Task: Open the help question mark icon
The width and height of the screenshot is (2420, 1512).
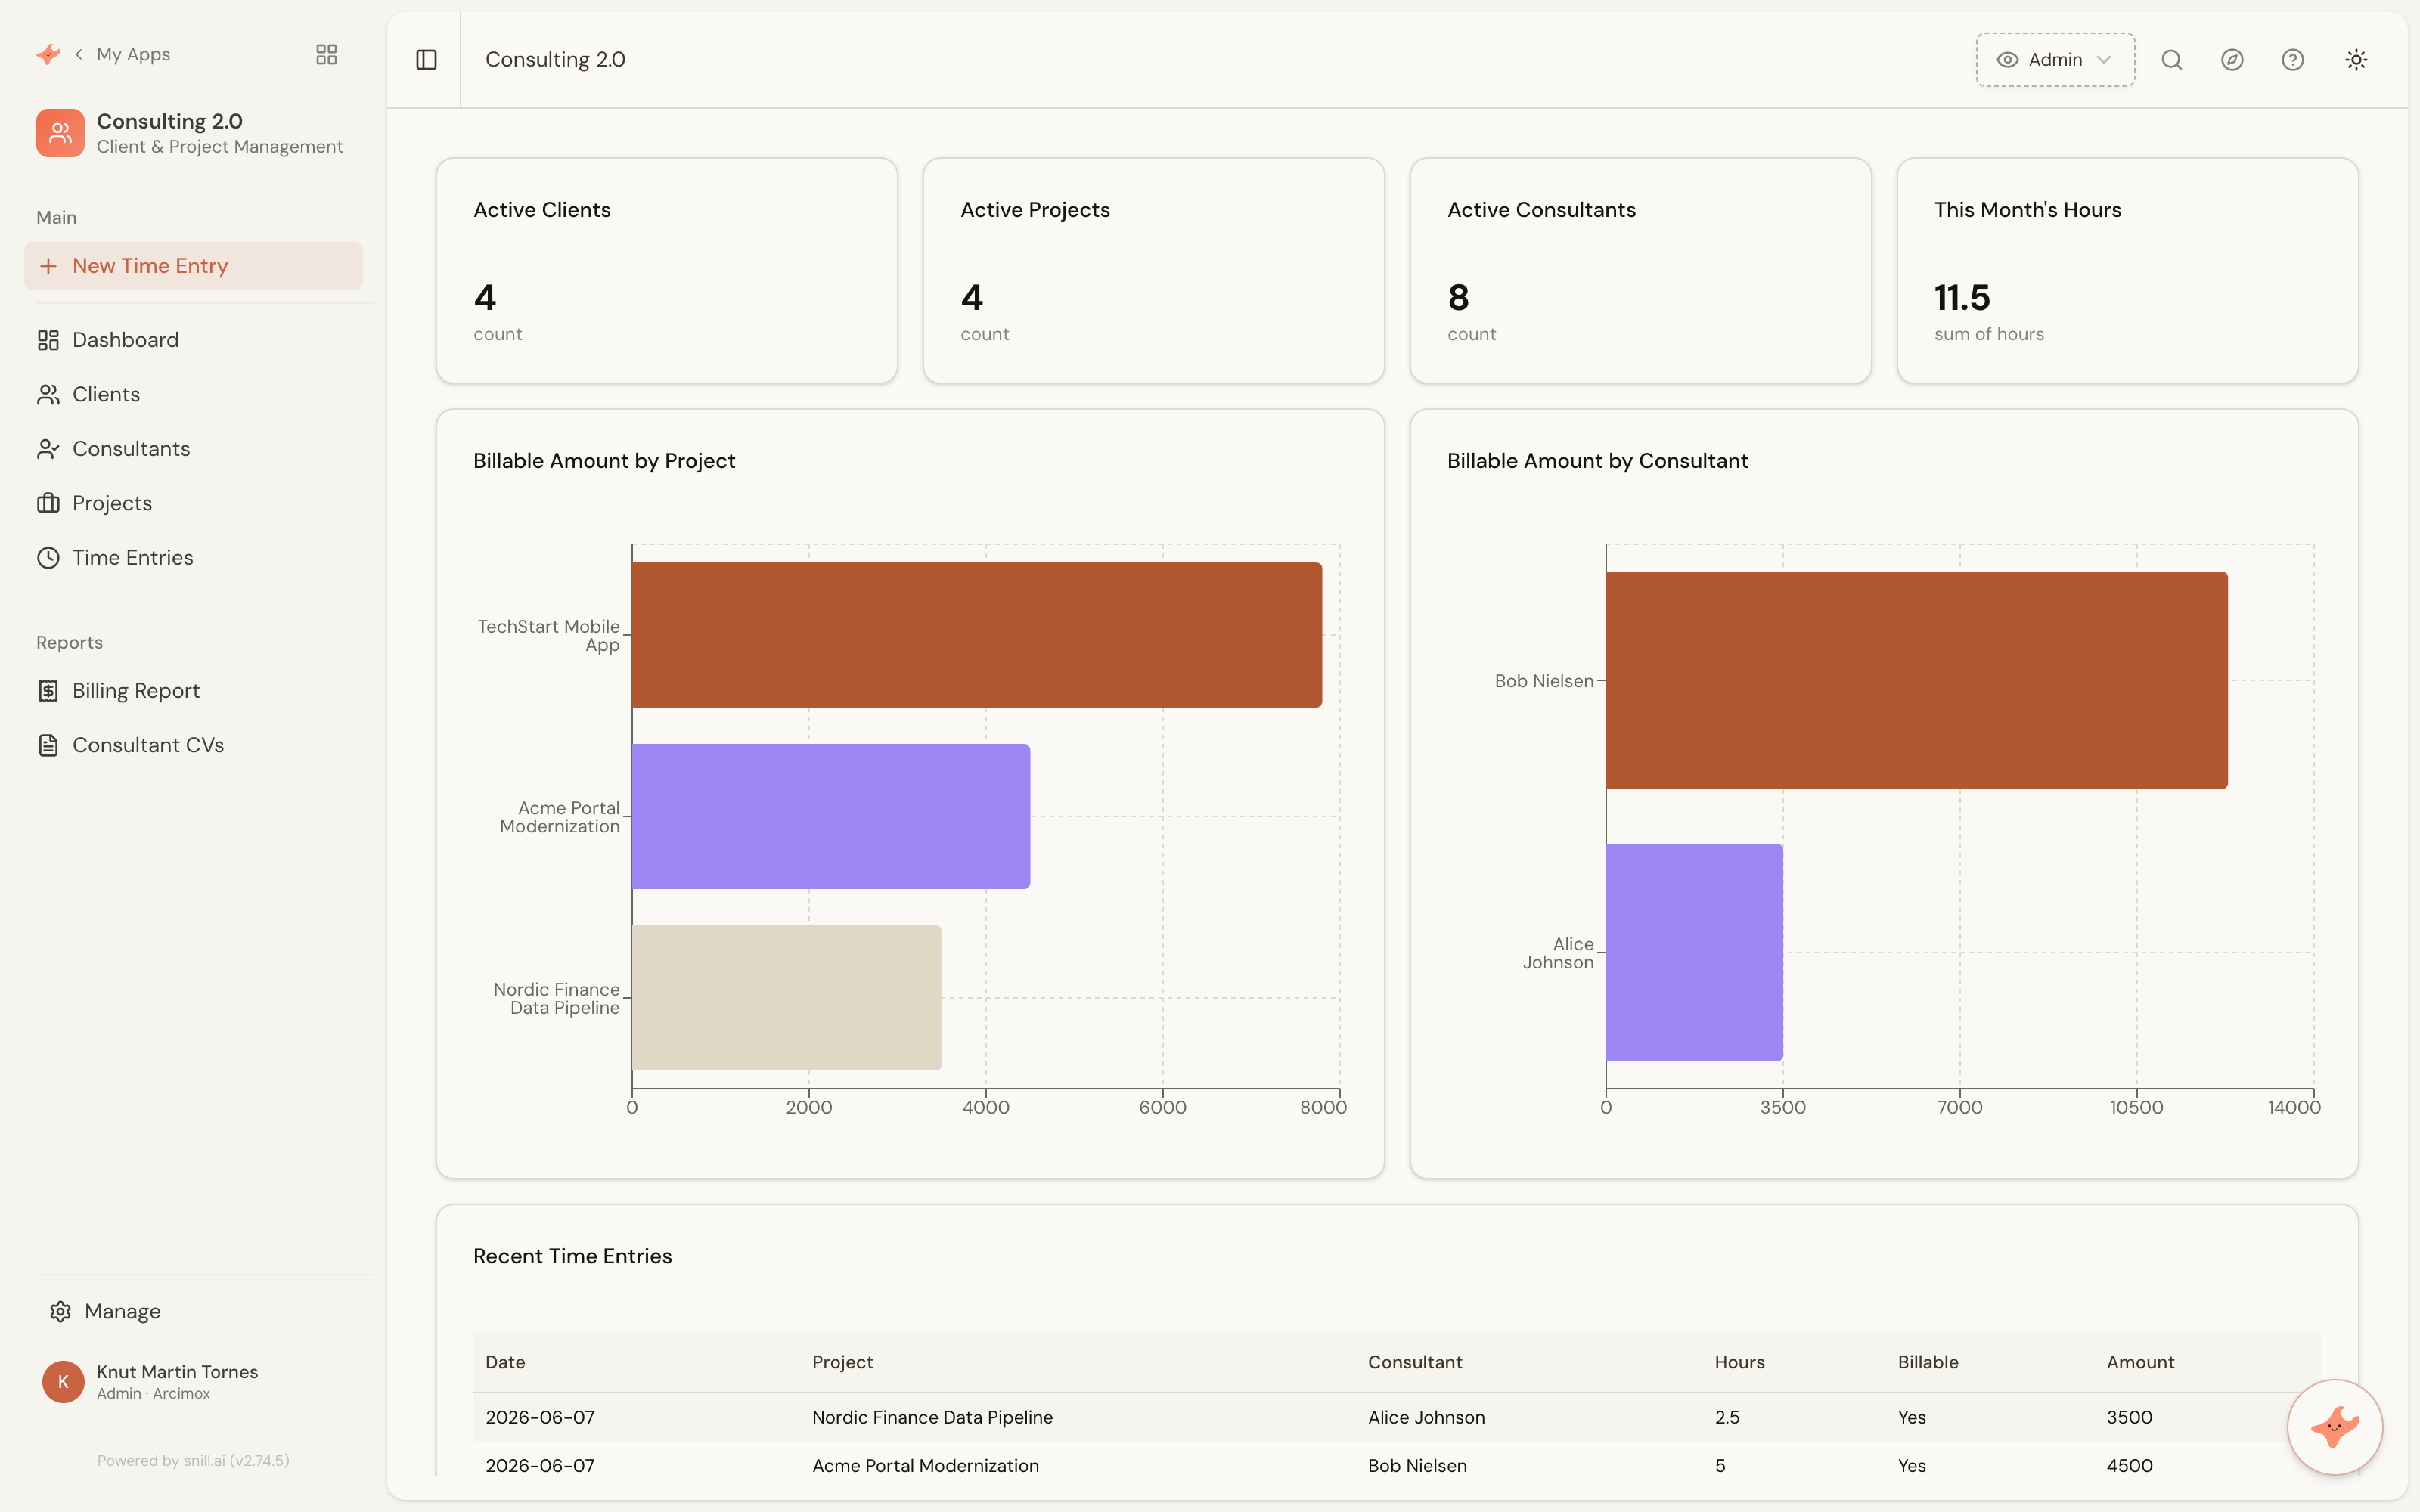Action: pyautogui.click(x=2293, y=60)
